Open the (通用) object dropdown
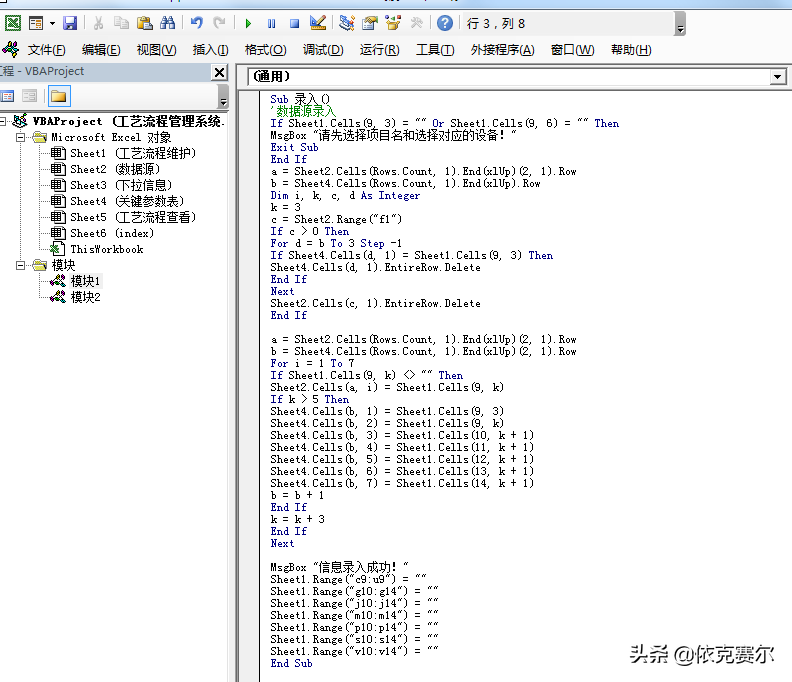 pos(777,77)
